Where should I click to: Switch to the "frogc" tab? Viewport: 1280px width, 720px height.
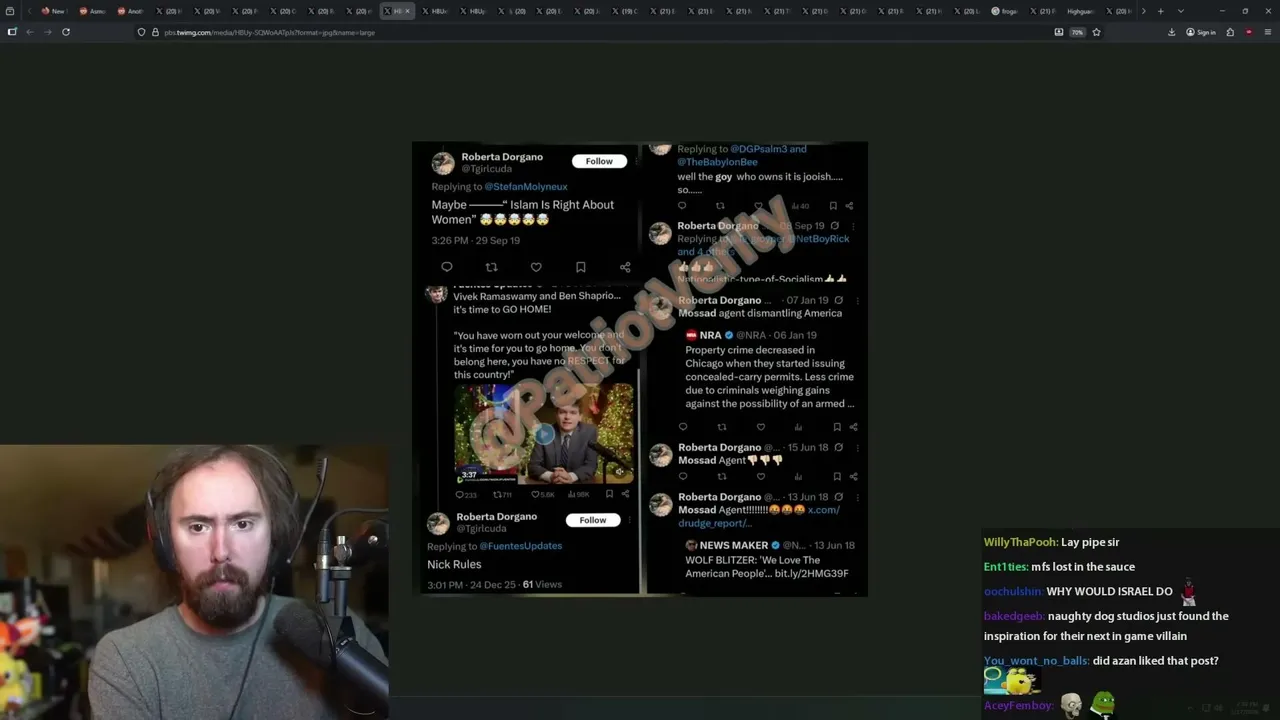click(1005, 11)
